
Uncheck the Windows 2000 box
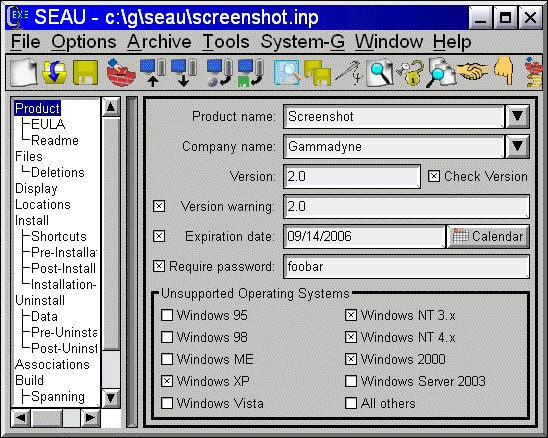pos(351,359)
